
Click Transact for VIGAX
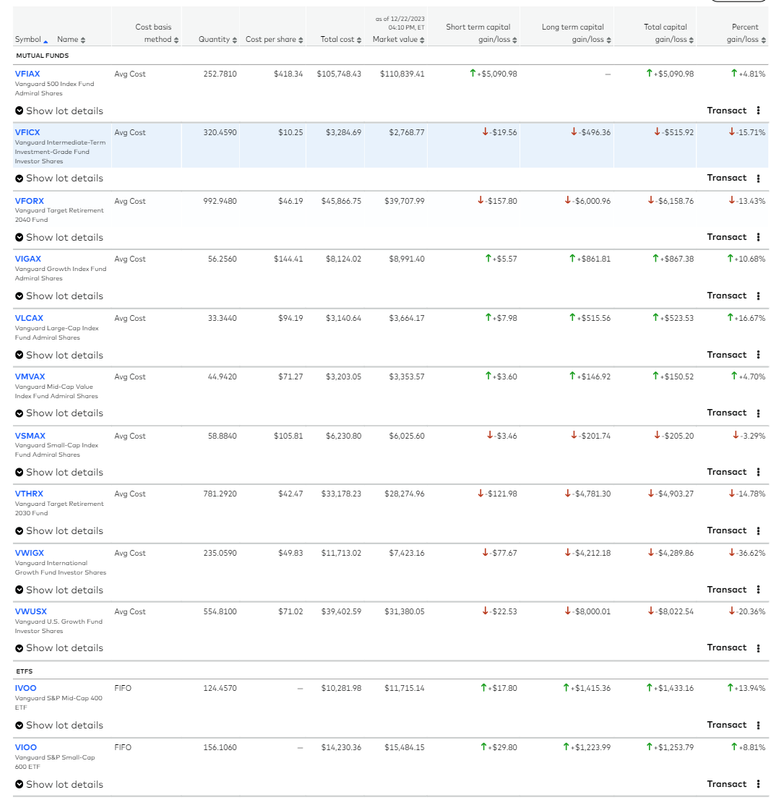727,296
